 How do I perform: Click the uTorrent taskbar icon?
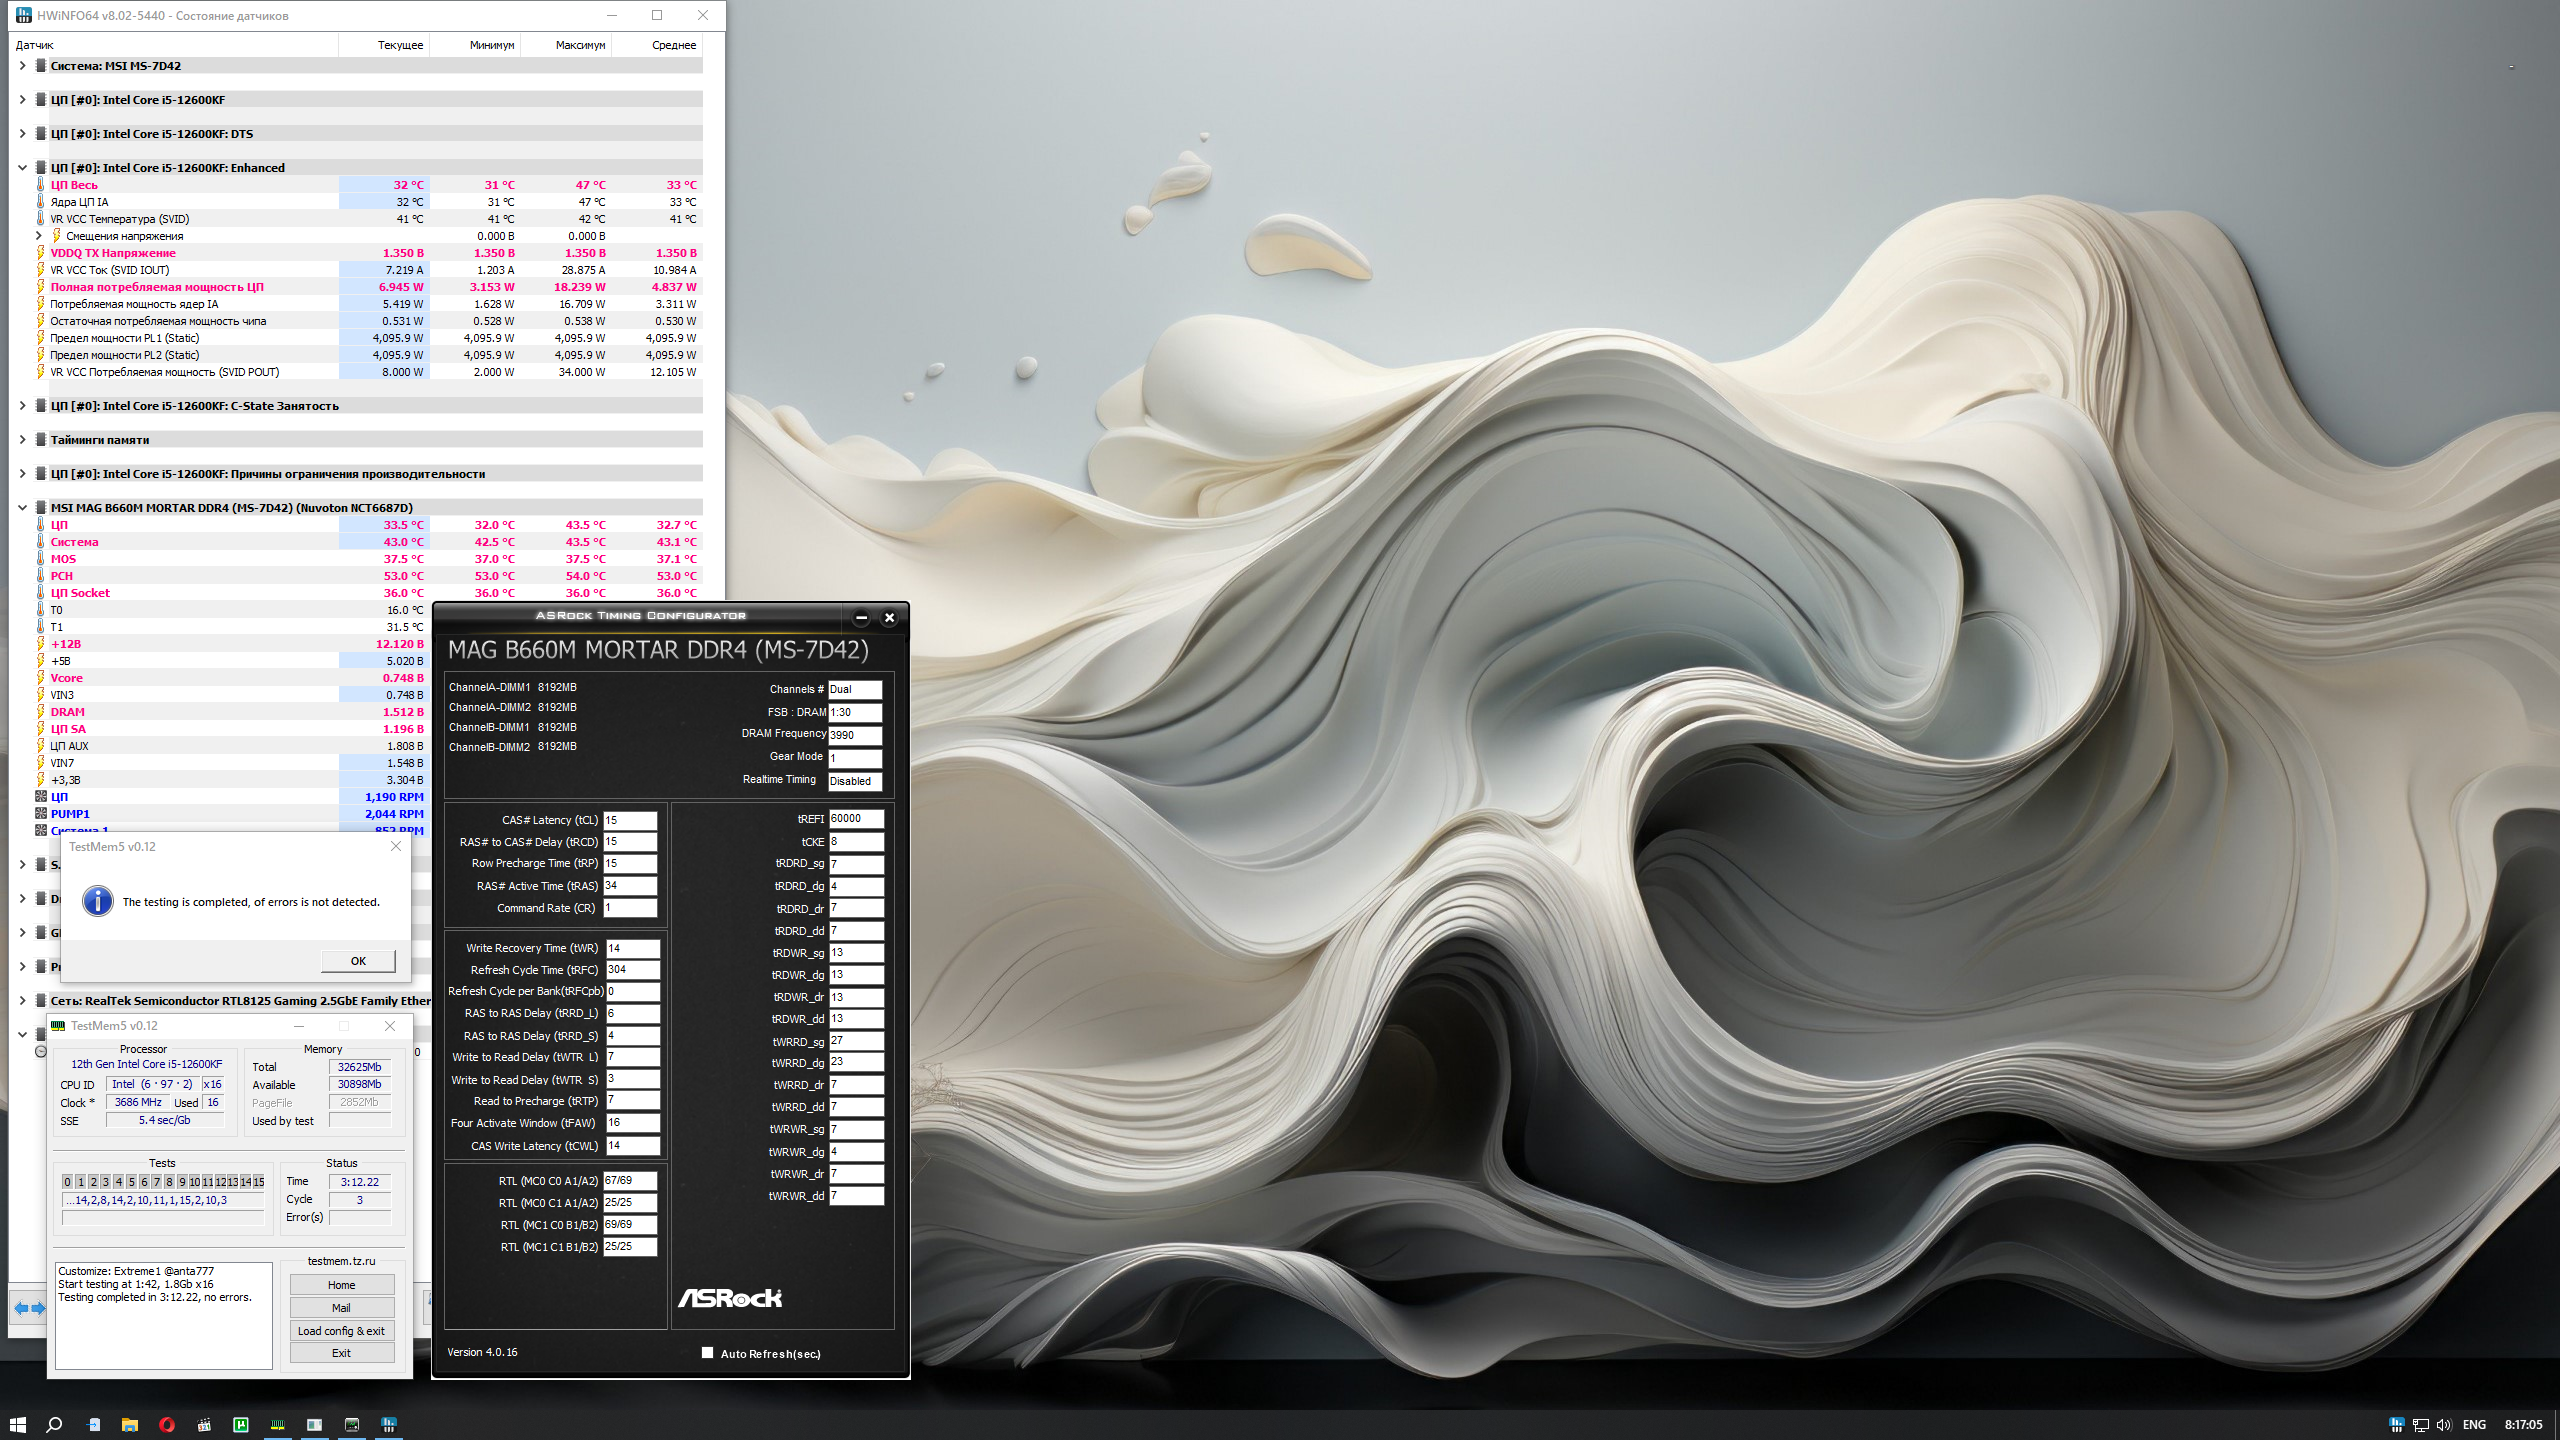click(x=241, y=1425)
